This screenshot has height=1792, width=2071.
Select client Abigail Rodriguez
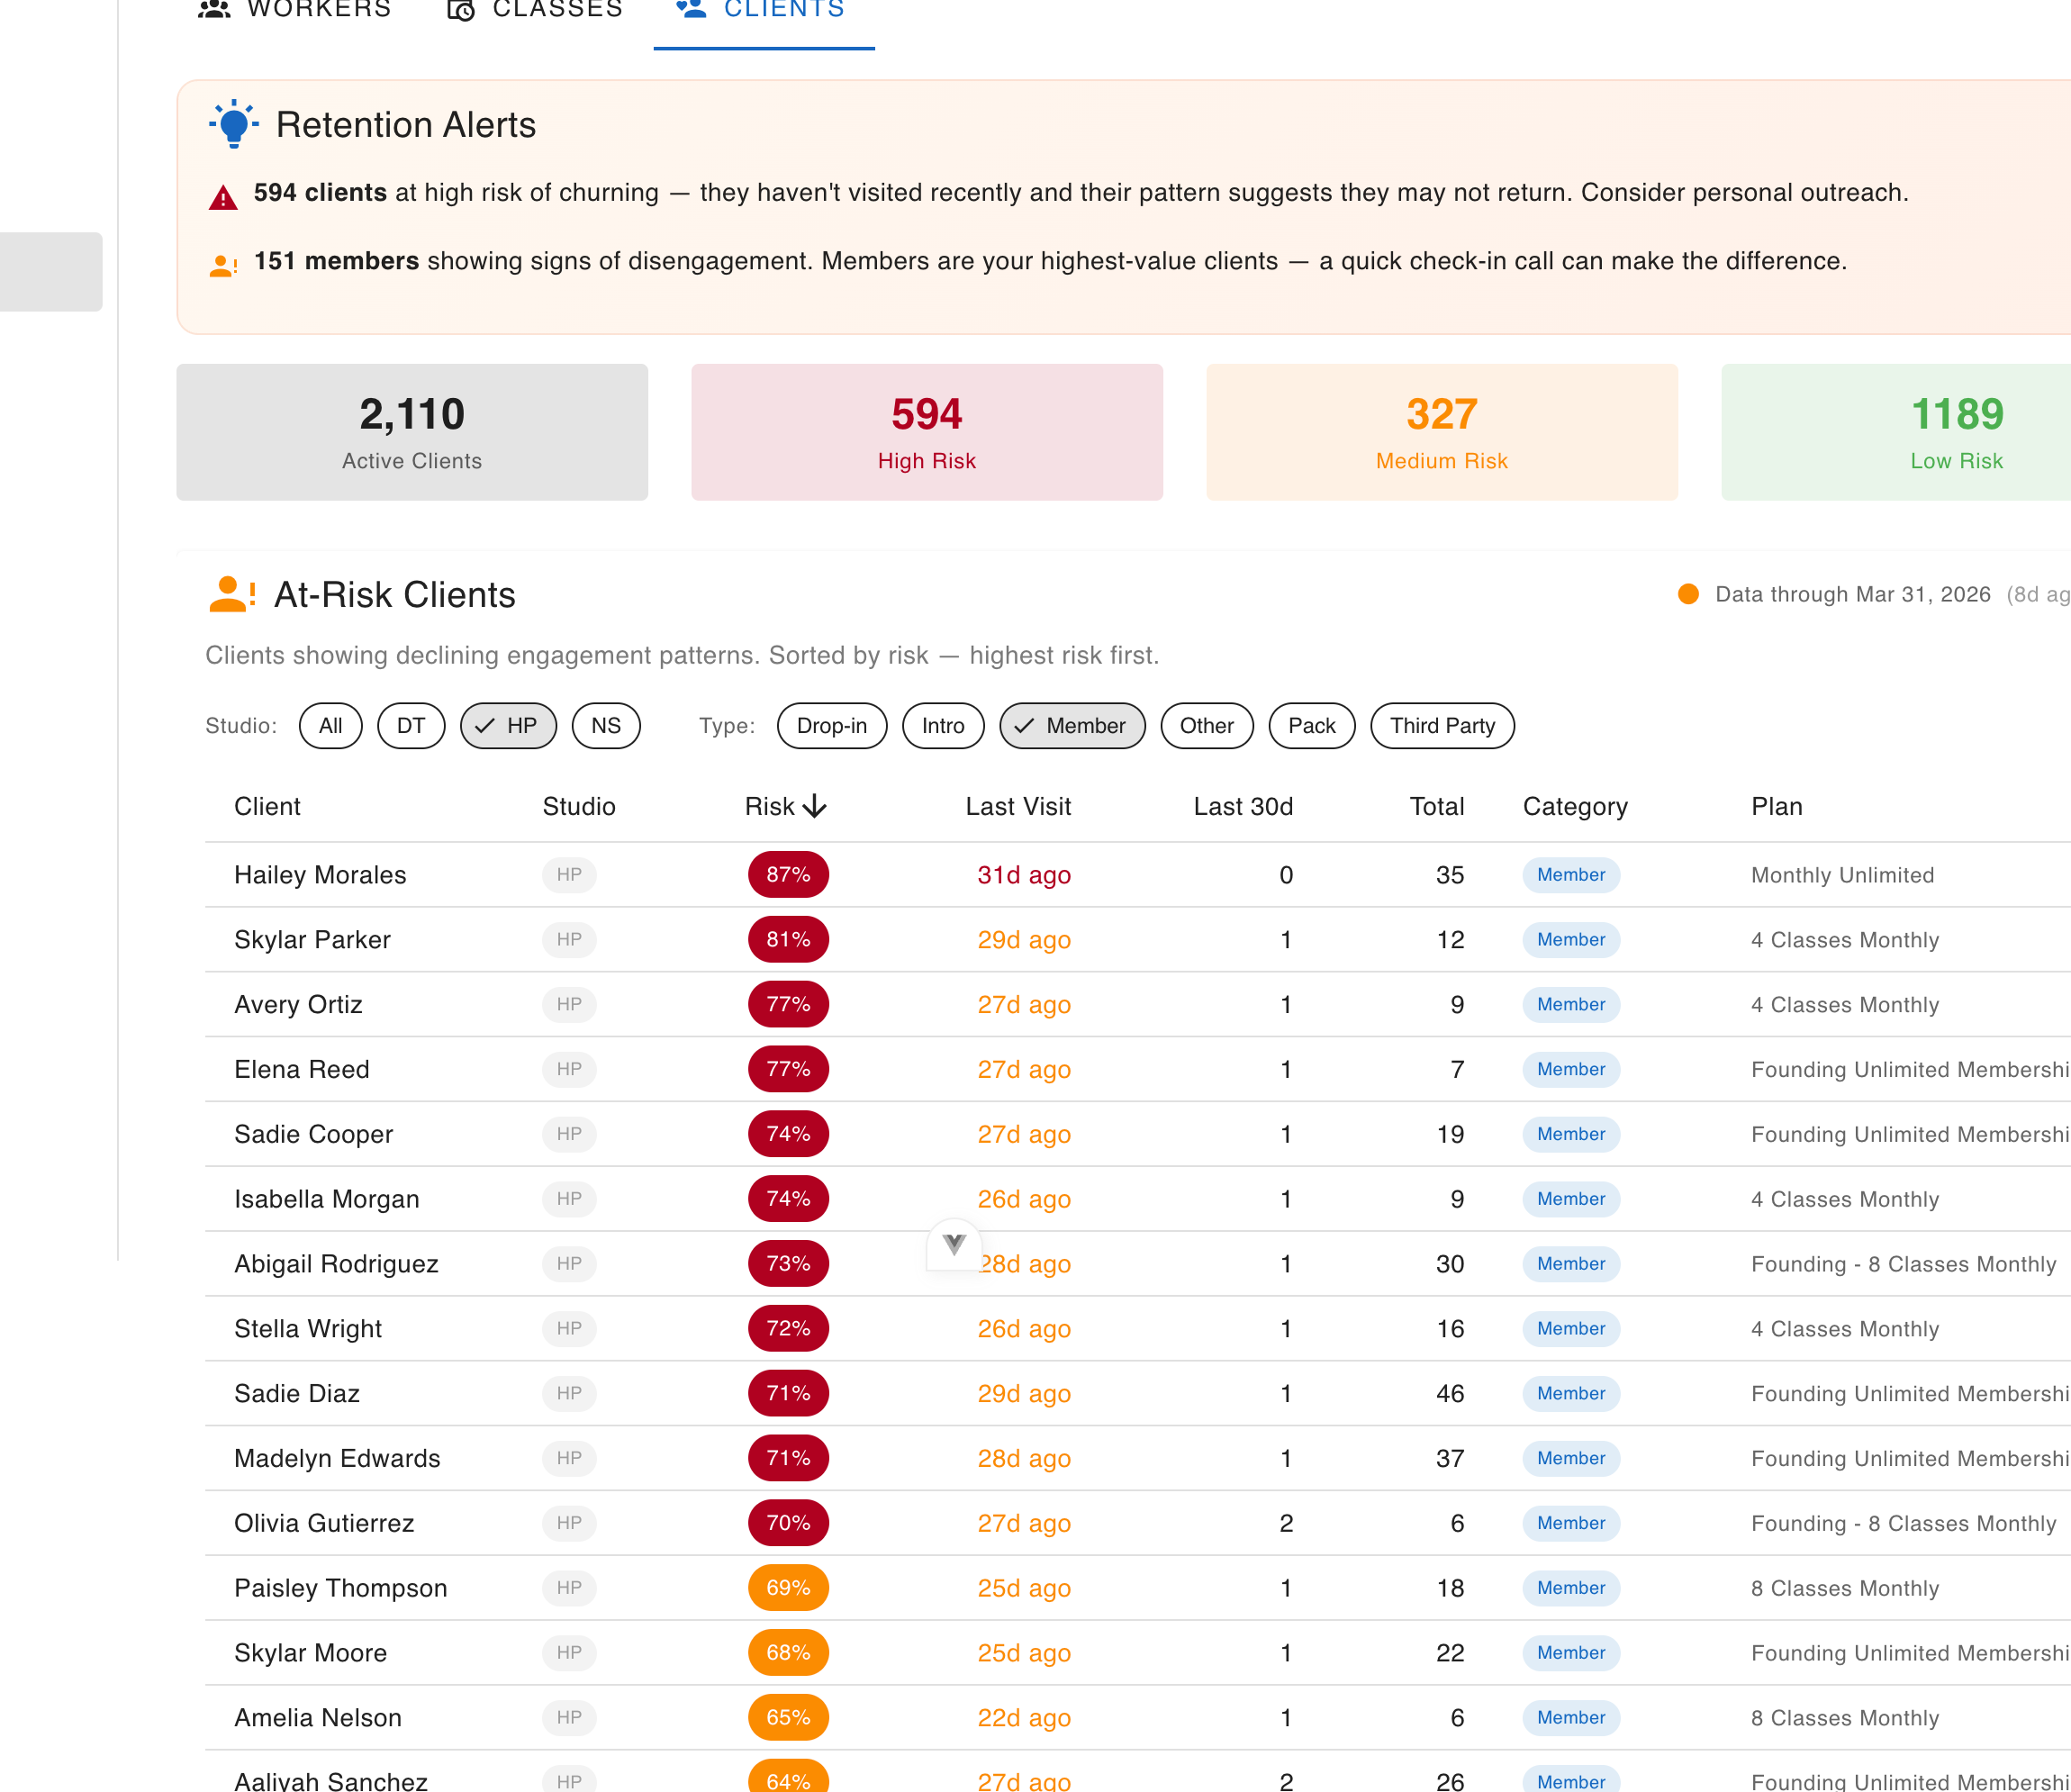click(336, 1264)
